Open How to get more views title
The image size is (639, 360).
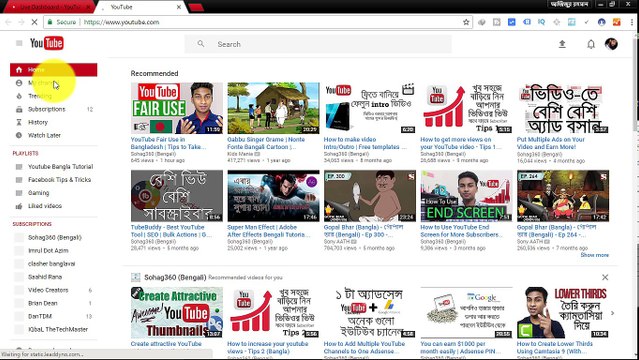[460, 143]
